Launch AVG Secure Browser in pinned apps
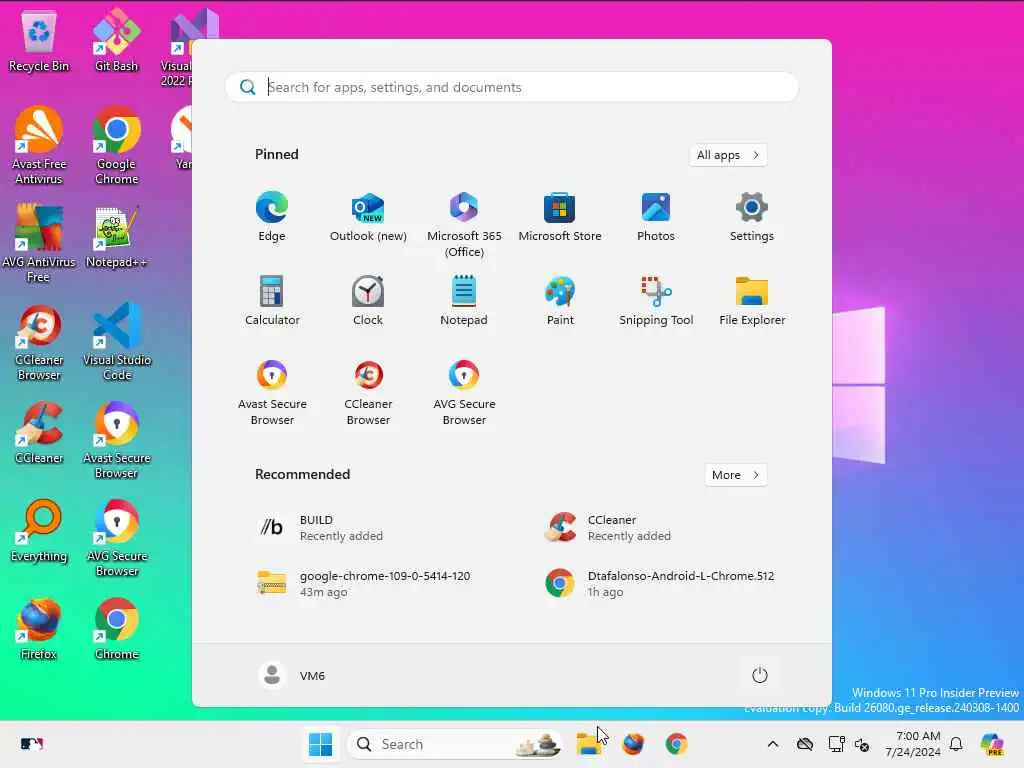Screen dimensions: 1024x768 pyautogui.click(x=464, y=392)
